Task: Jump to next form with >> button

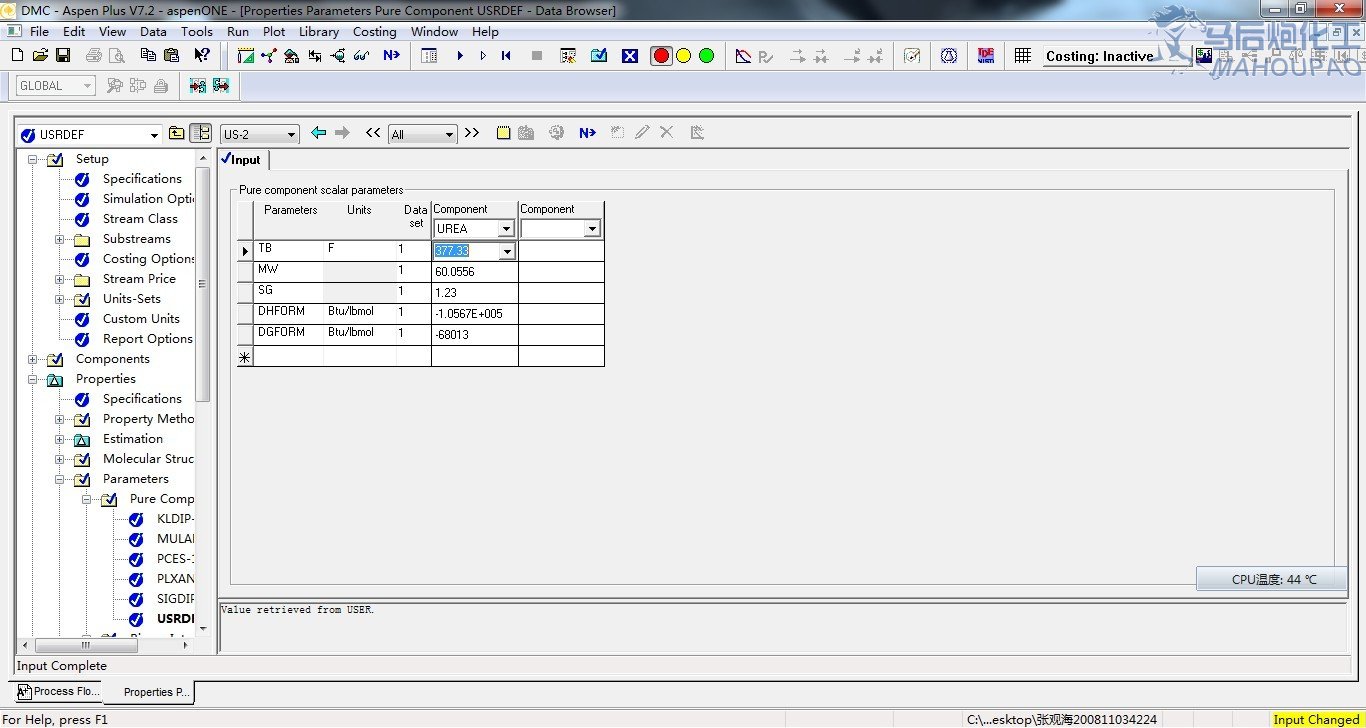Action: point(472,133)
